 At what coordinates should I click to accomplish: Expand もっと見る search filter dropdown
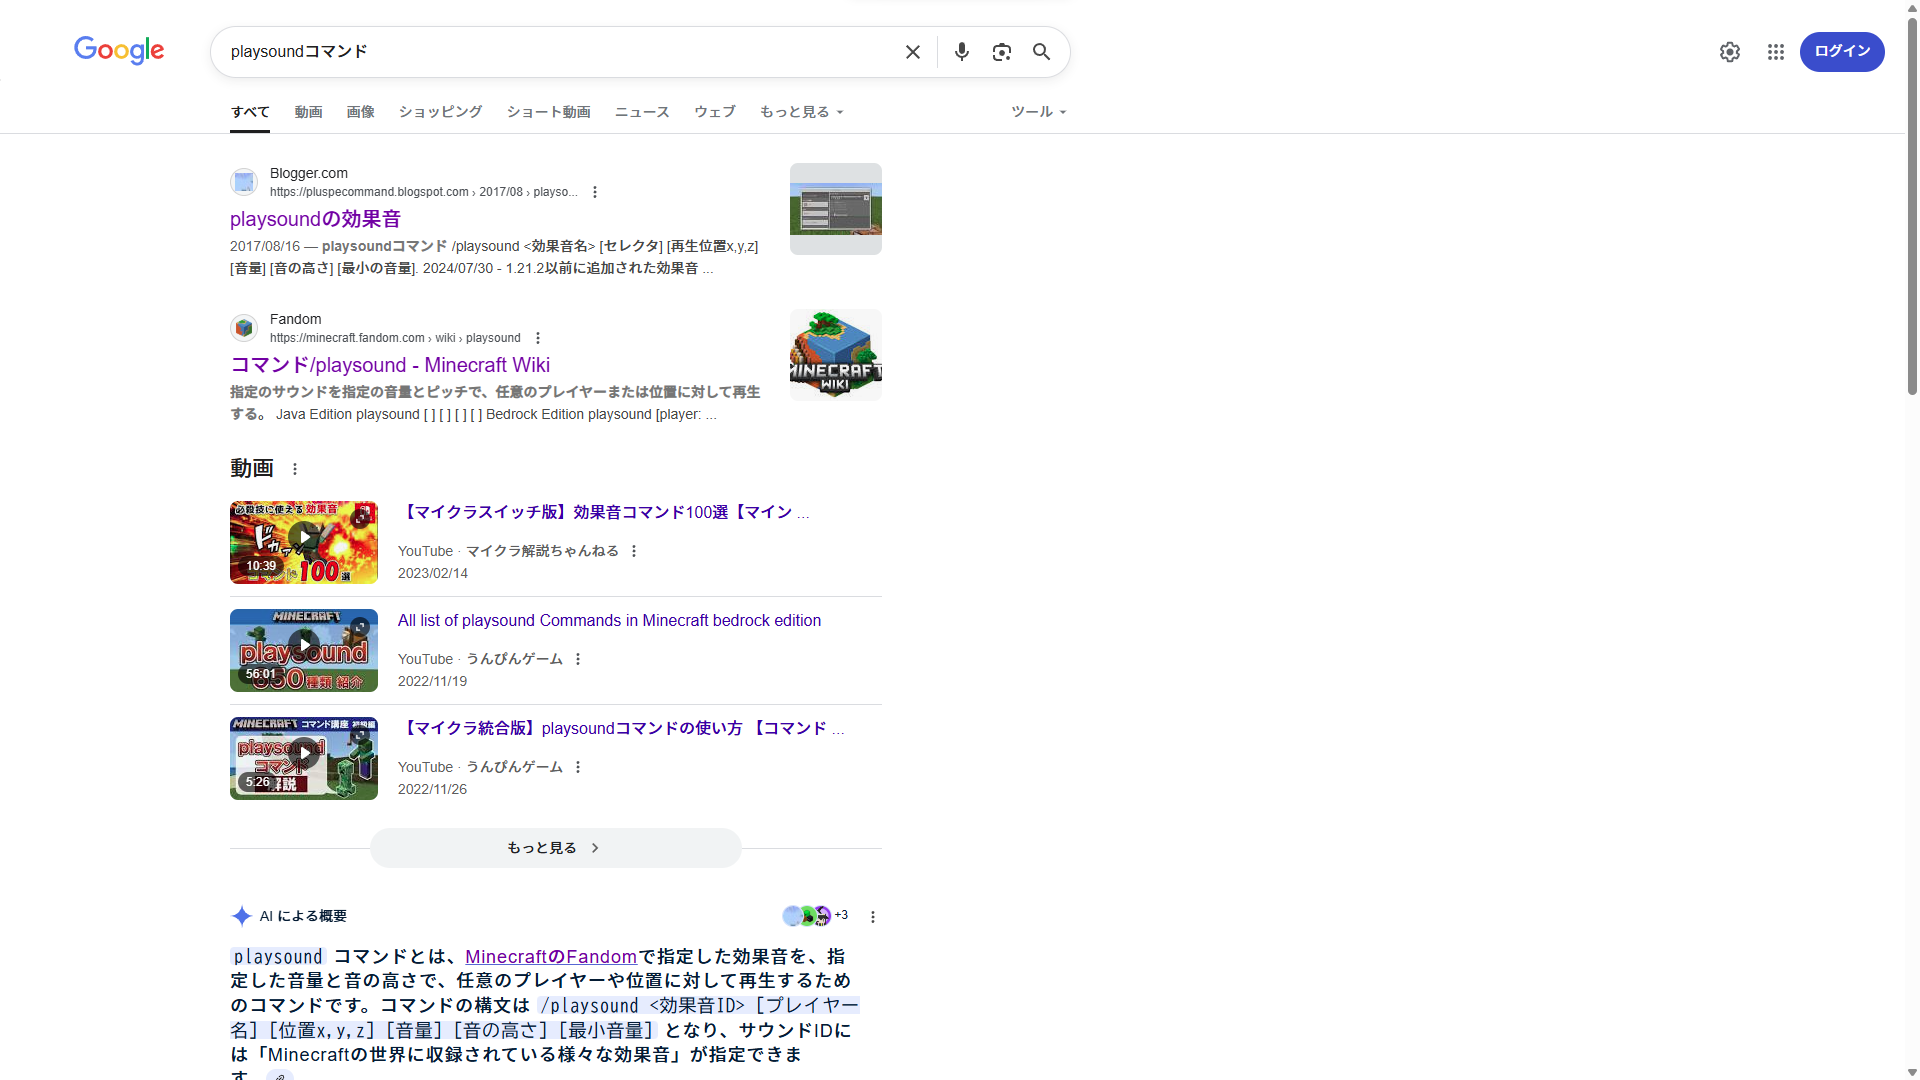click(802, 112)
